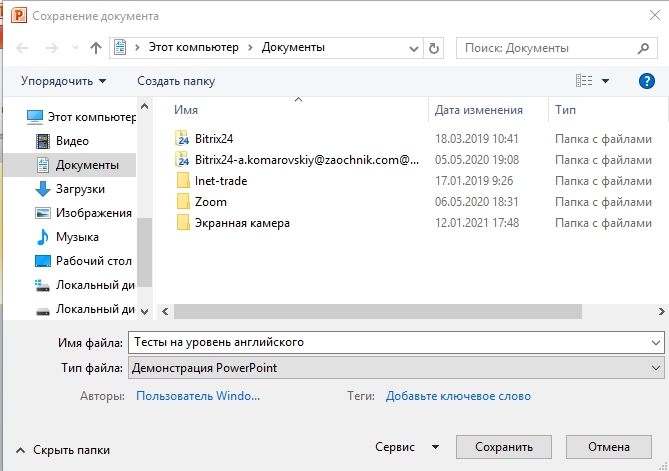The height and width of the screenshot is (471, 669).
Task: Open the Bitrix24 folder
Action: tap(214, 138)
